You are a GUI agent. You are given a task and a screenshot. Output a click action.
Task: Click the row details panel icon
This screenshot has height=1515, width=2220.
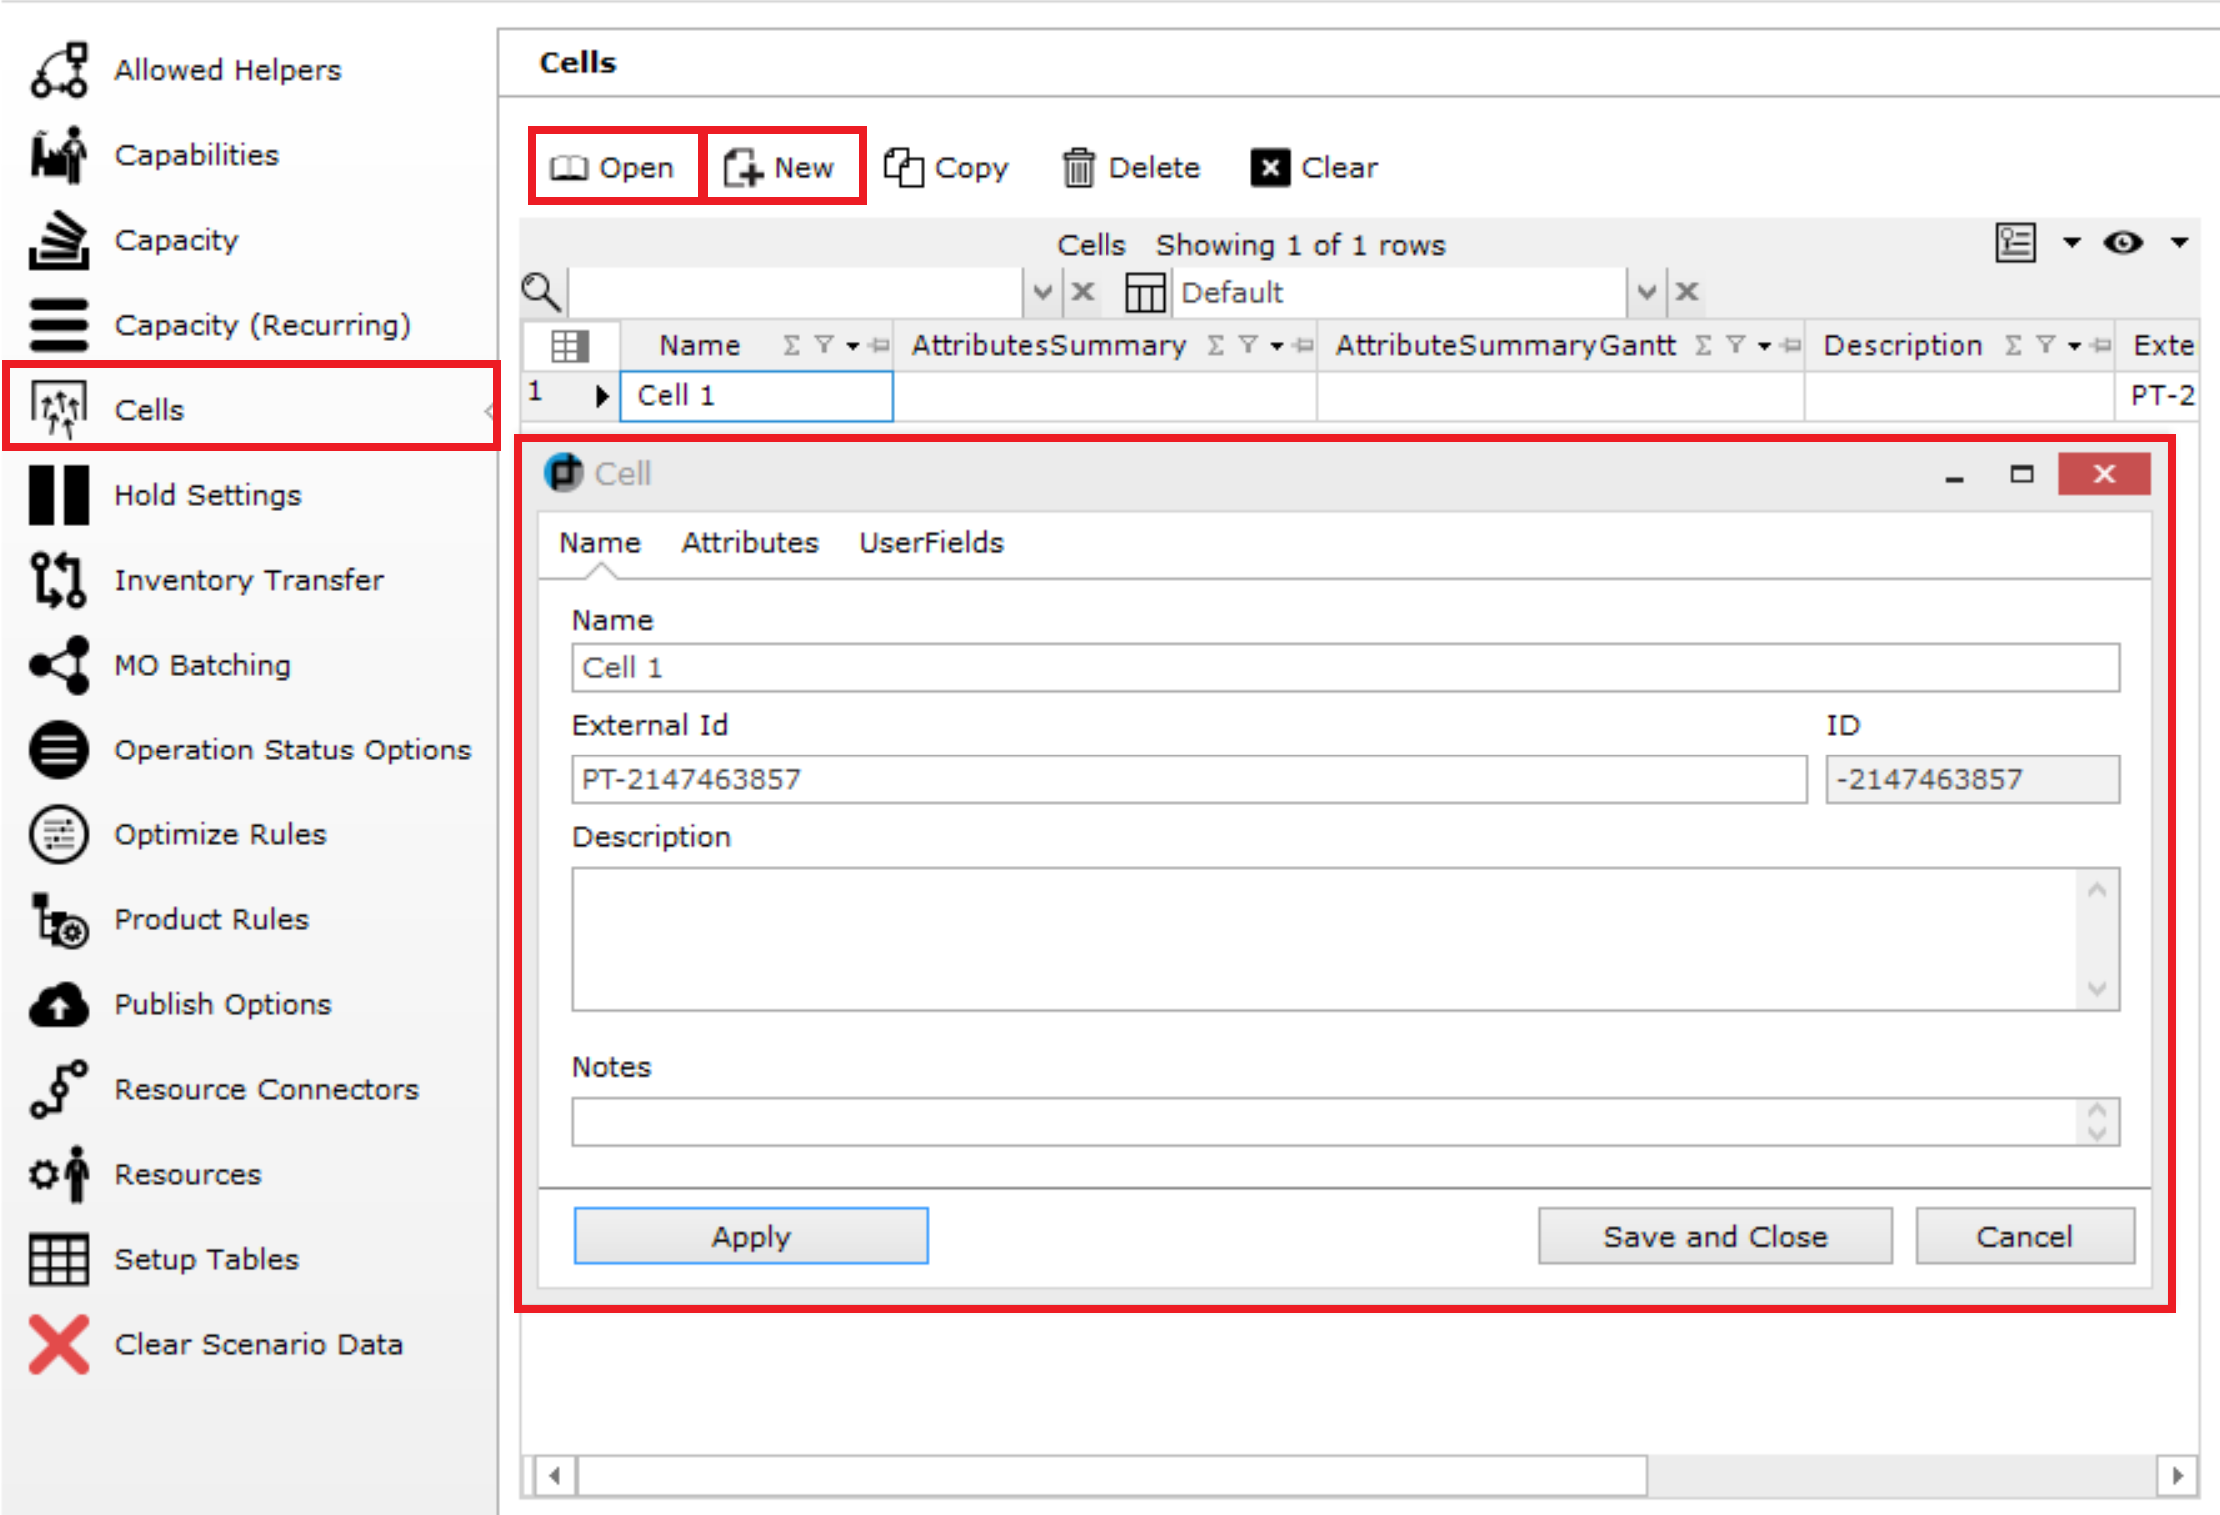(x=2016, y=242)
